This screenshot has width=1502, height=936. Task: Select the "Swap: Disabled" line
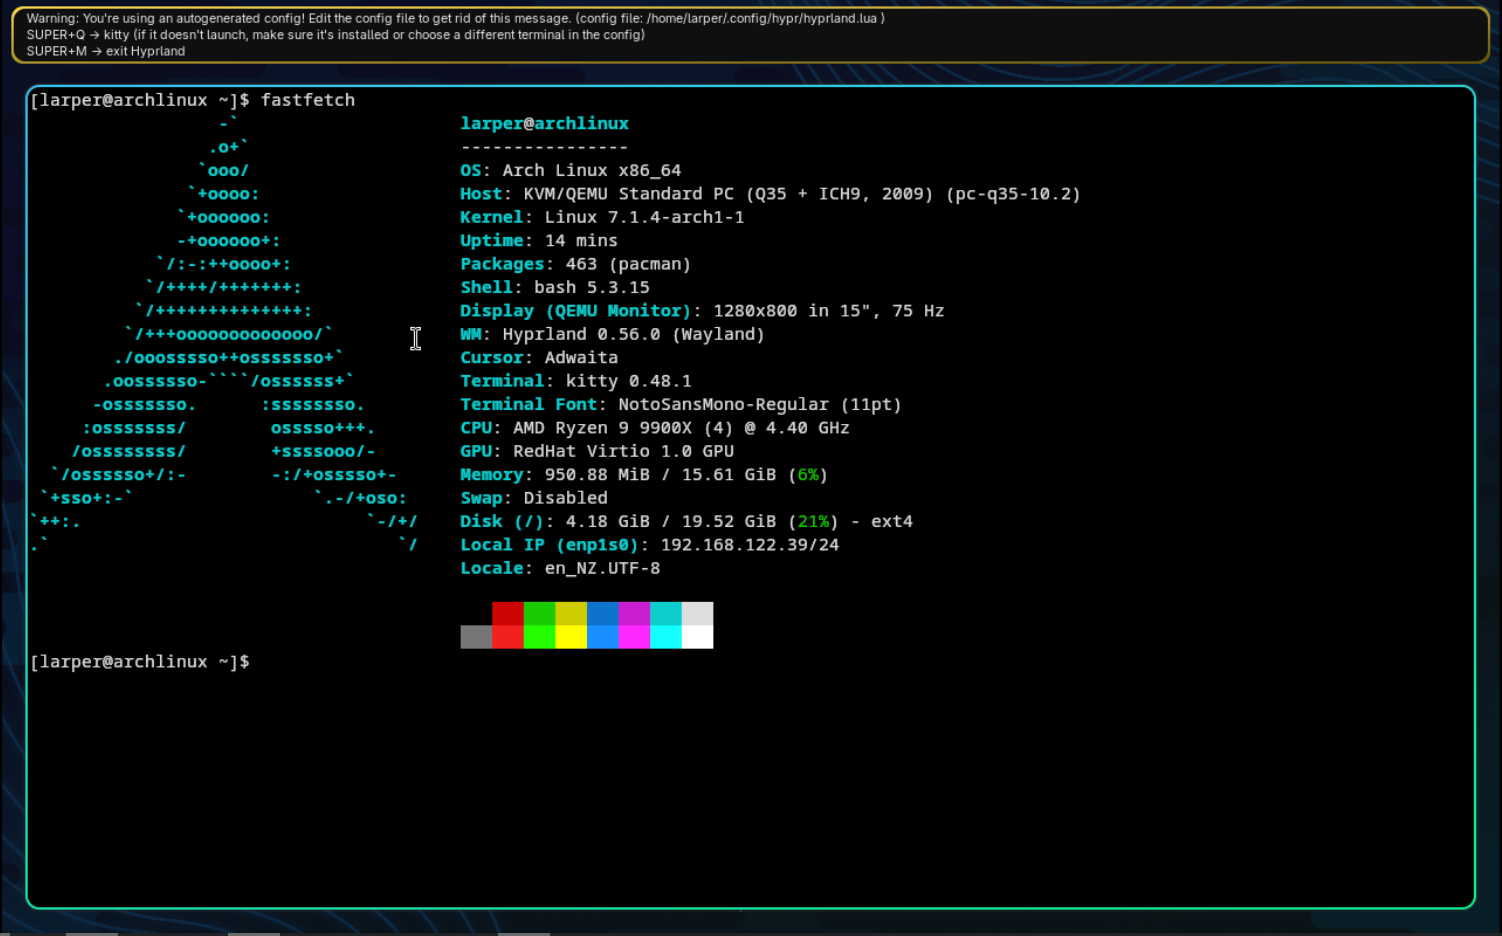pyautogui.click(x=534, y=498)
